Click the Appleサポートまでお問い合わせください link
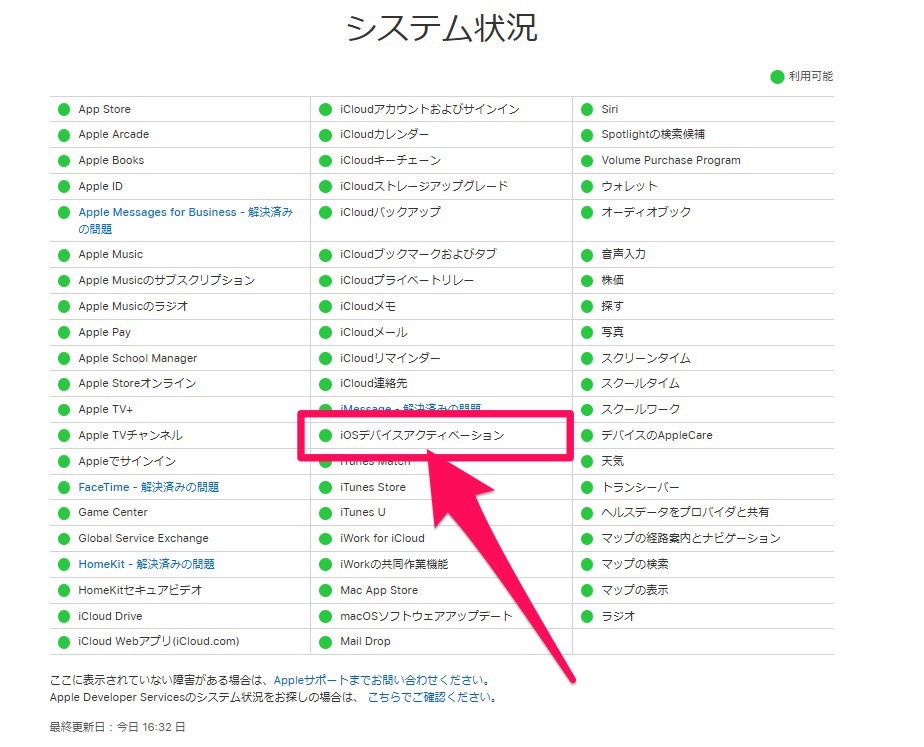 coord(381,680)
